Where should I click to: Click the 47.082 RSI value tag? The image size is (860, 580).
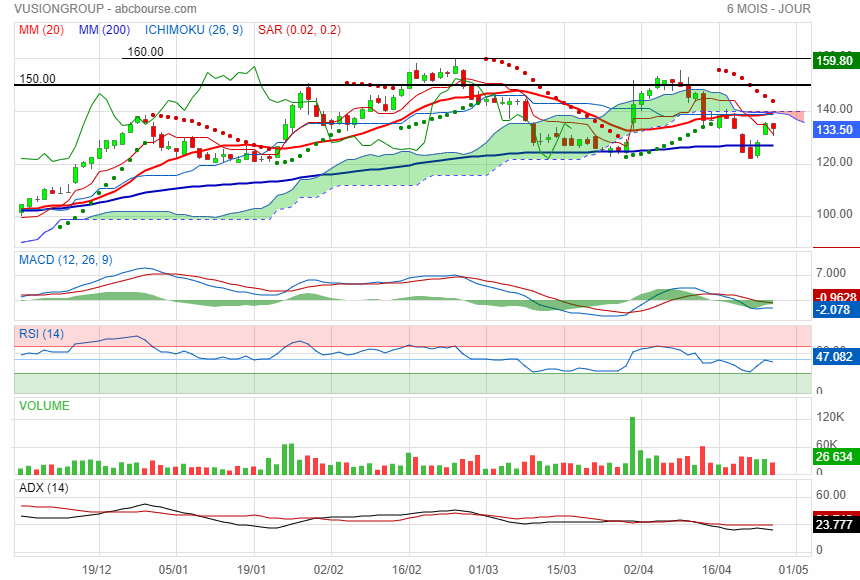pyautogui.click(x=834, y=357)
